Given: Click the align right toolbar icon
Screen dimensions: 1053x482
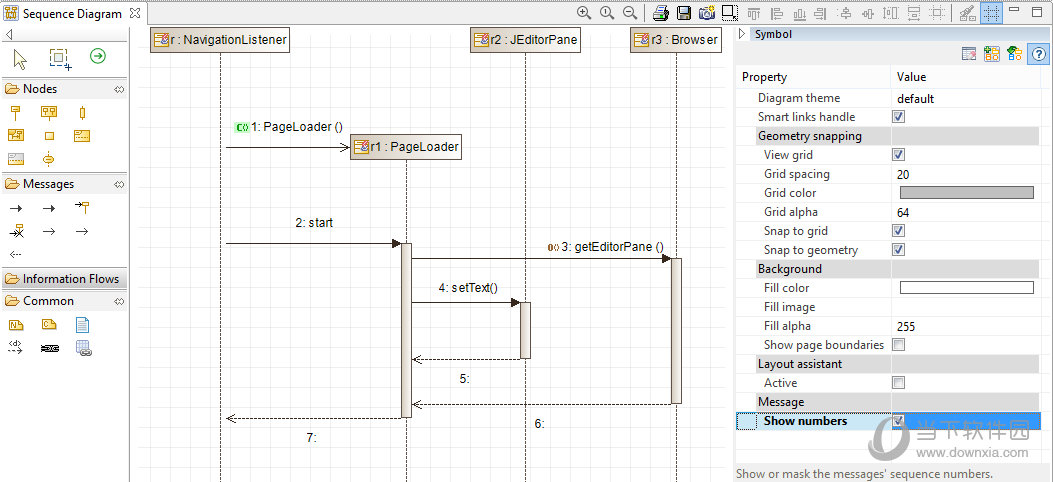Looking at the screenshot, I should point(821,13).
